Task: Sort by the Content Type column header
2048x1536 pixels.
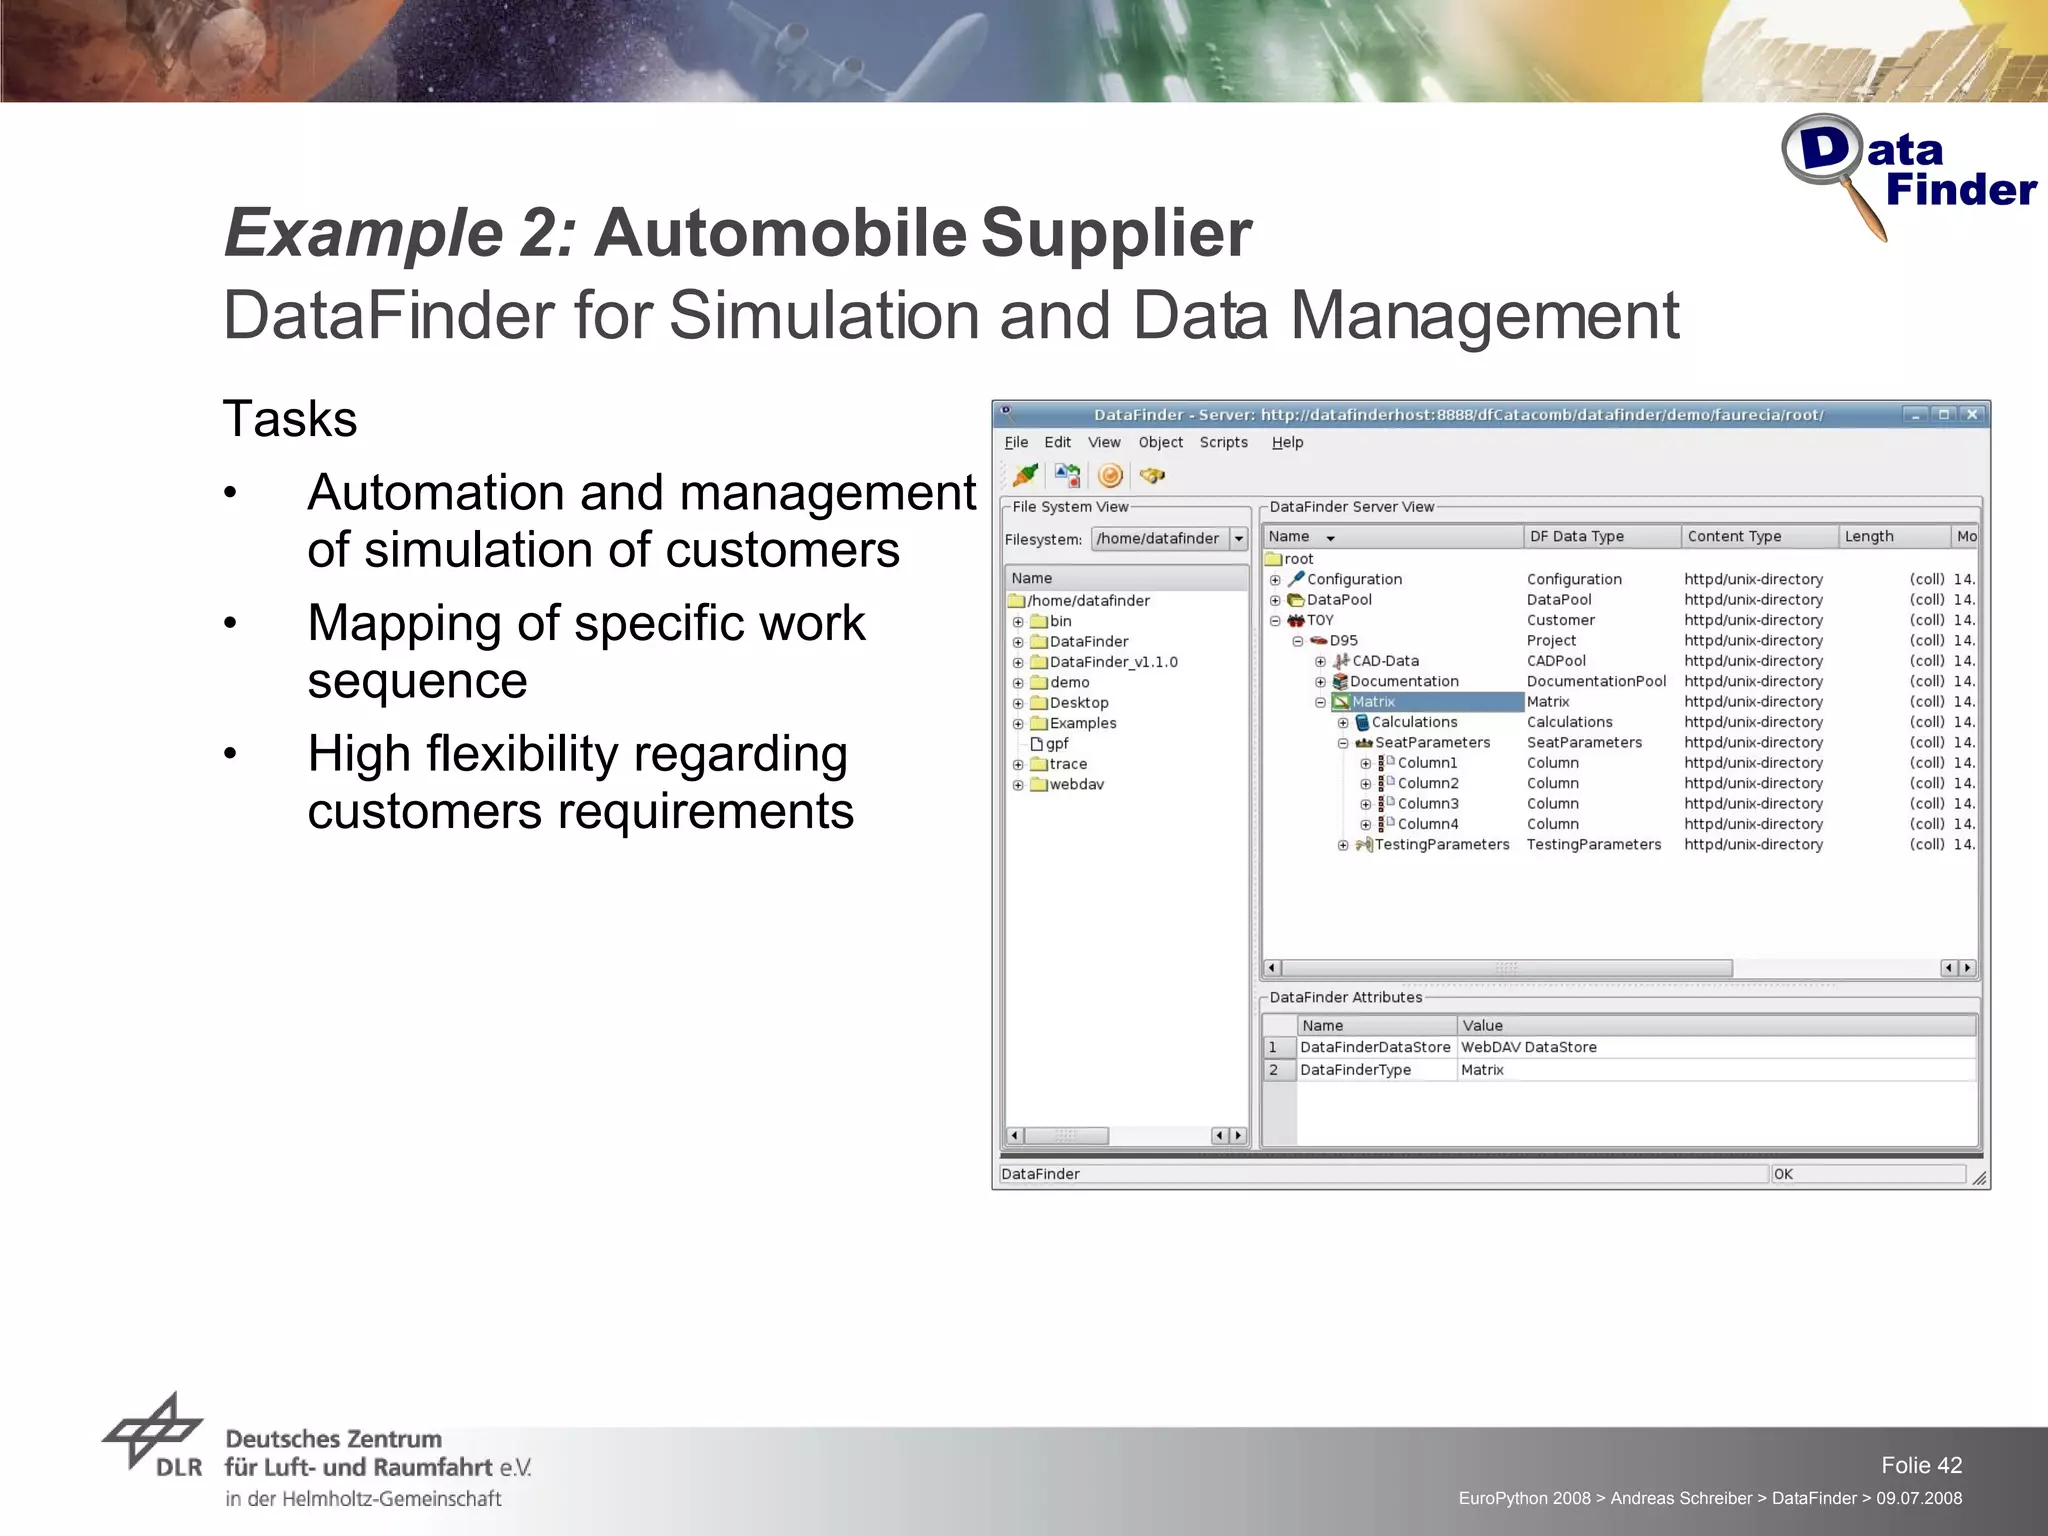Action: pyautogui.click(x=1760, y=537)
